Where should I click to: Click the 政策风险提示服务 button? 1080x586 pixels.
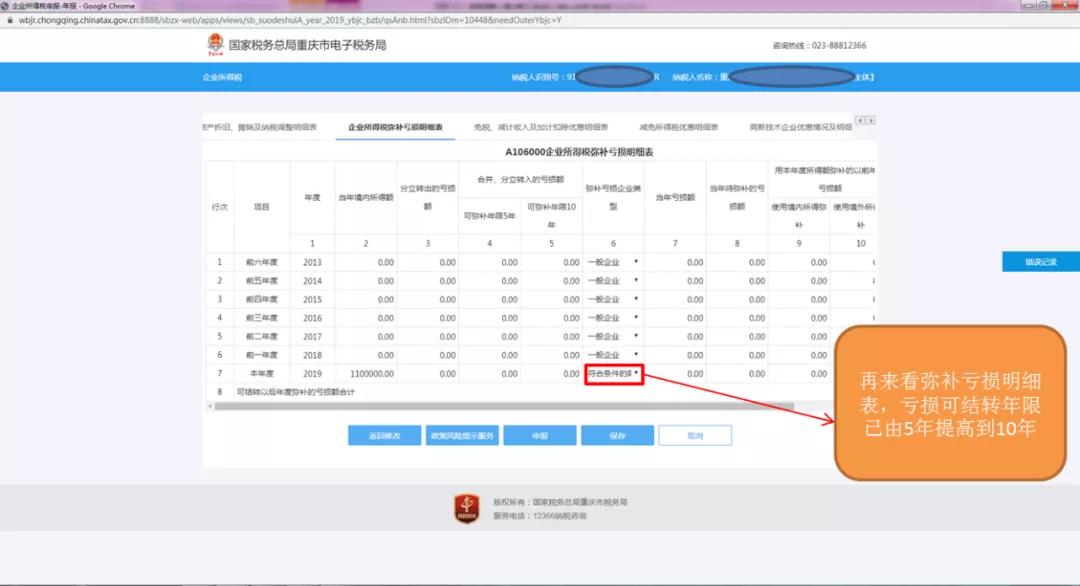[x=462, y=436]
